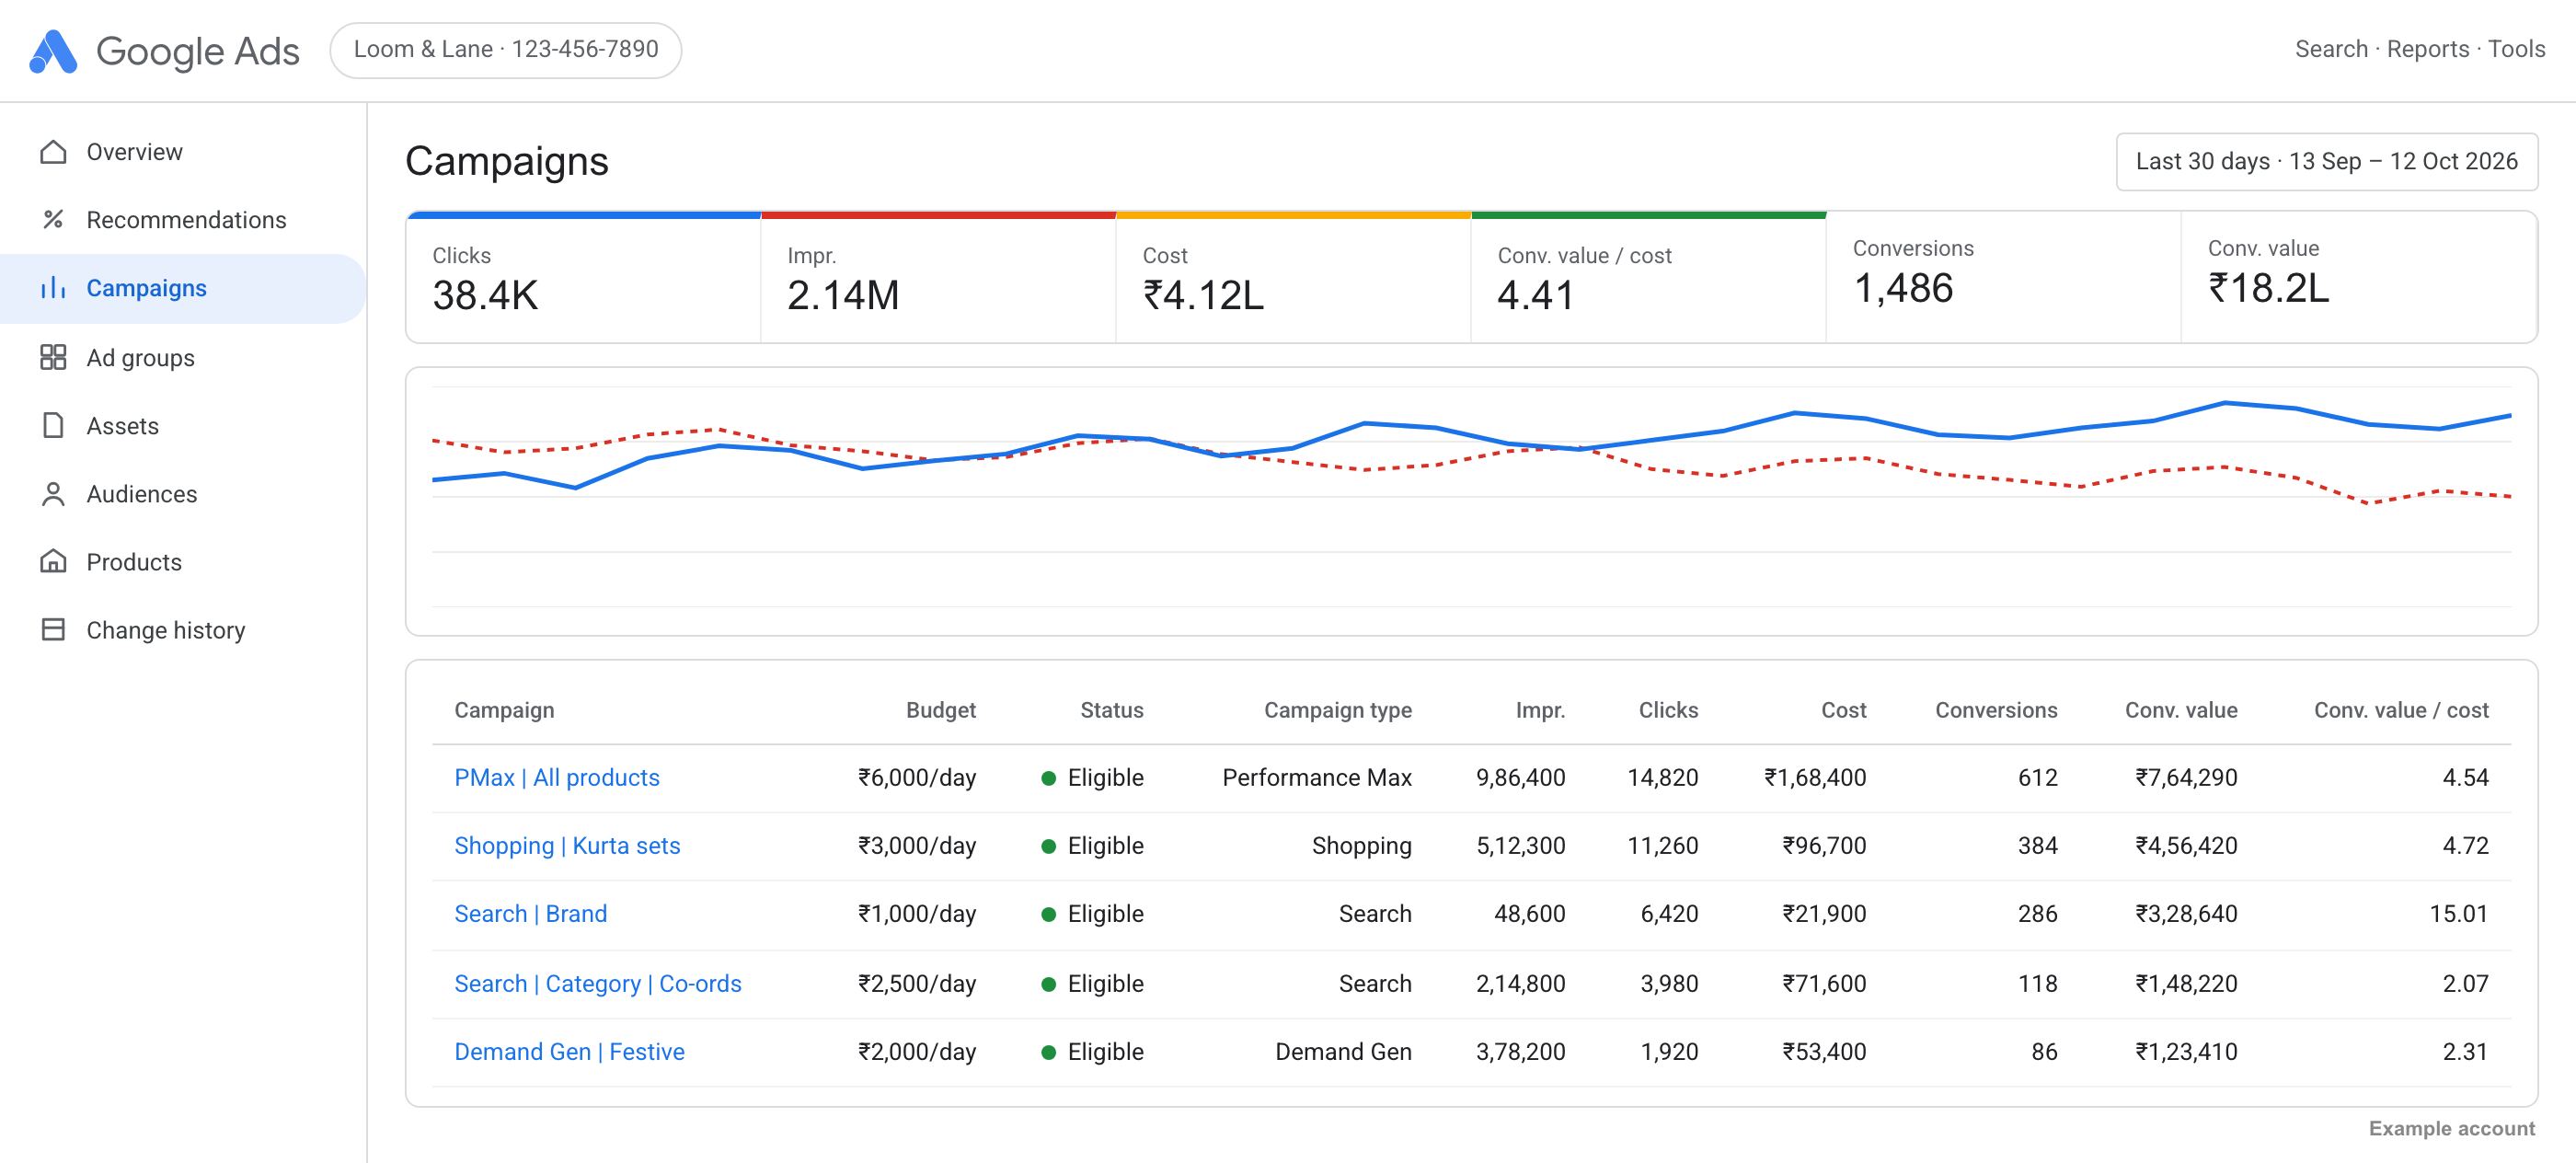Click the ₹2,500/day budget cell

click(x=917, y=984)
